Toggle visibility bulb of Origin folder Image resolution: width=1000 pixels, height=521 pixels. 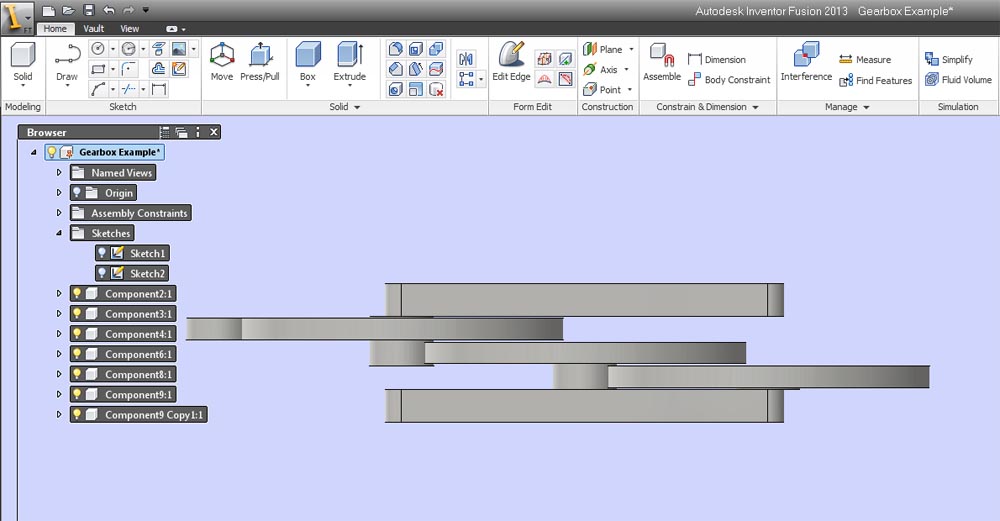77,193
